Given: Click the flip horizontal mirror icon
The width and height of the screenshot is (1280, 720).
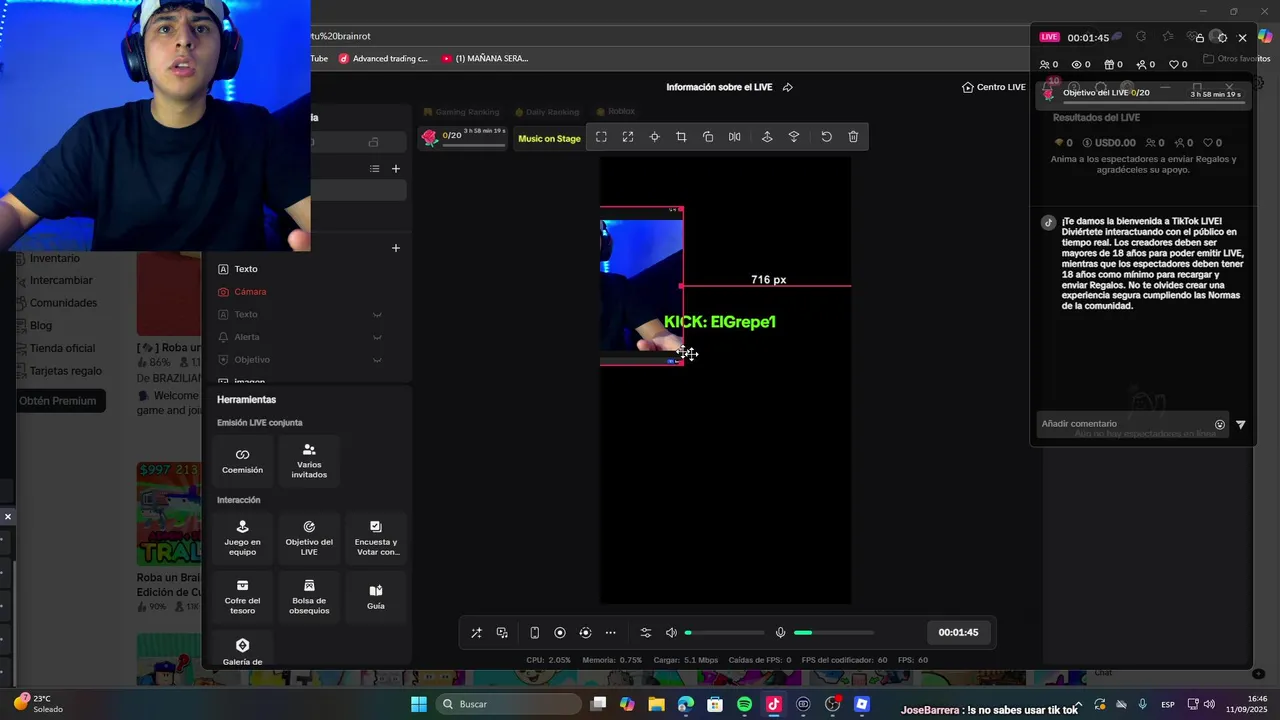Looking at the screenshot, I should (735, 137).
